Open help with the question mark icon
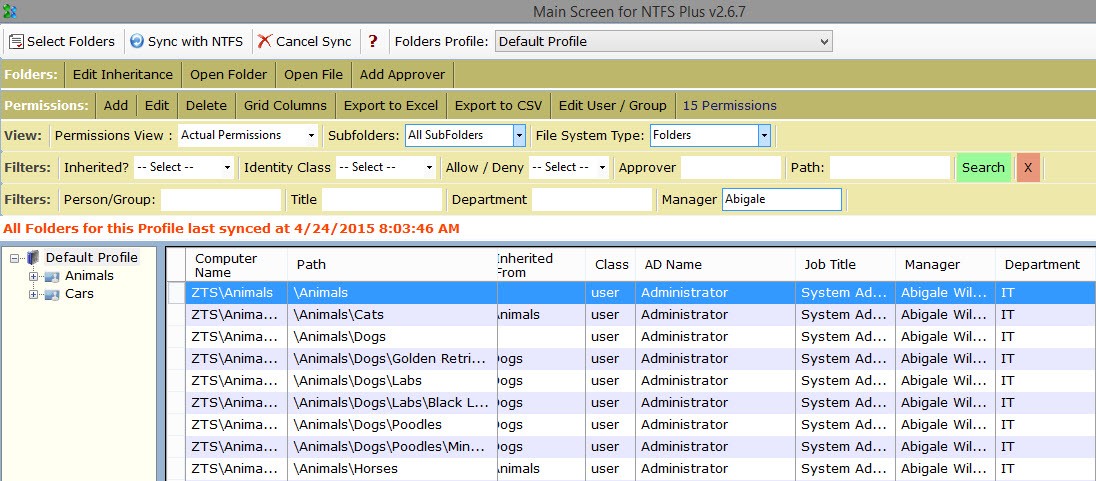Image resolution: width=1096 pixels, height=481 pixels. 373,41
